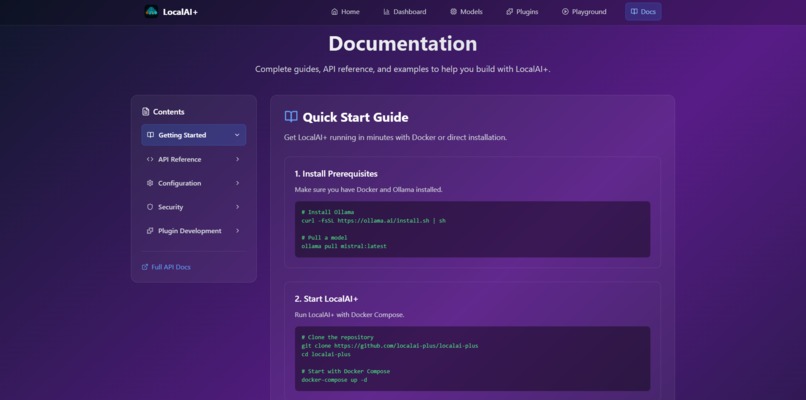Click the 'Get LocalAI+ running in minutes' description

(x=395, y=138)
